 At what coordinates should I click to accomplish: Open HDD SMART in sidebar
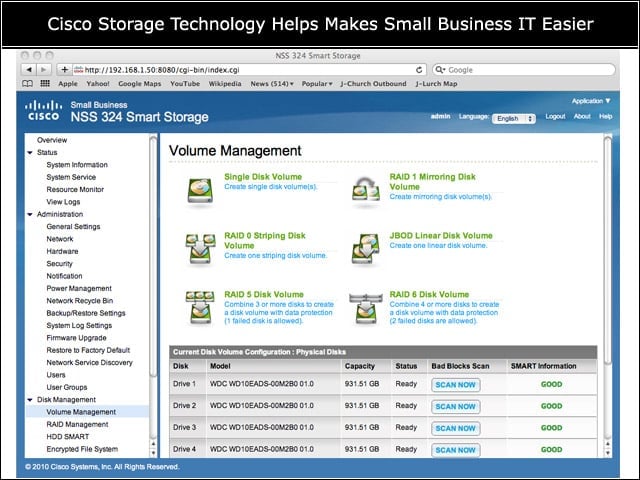coord(67,437)
